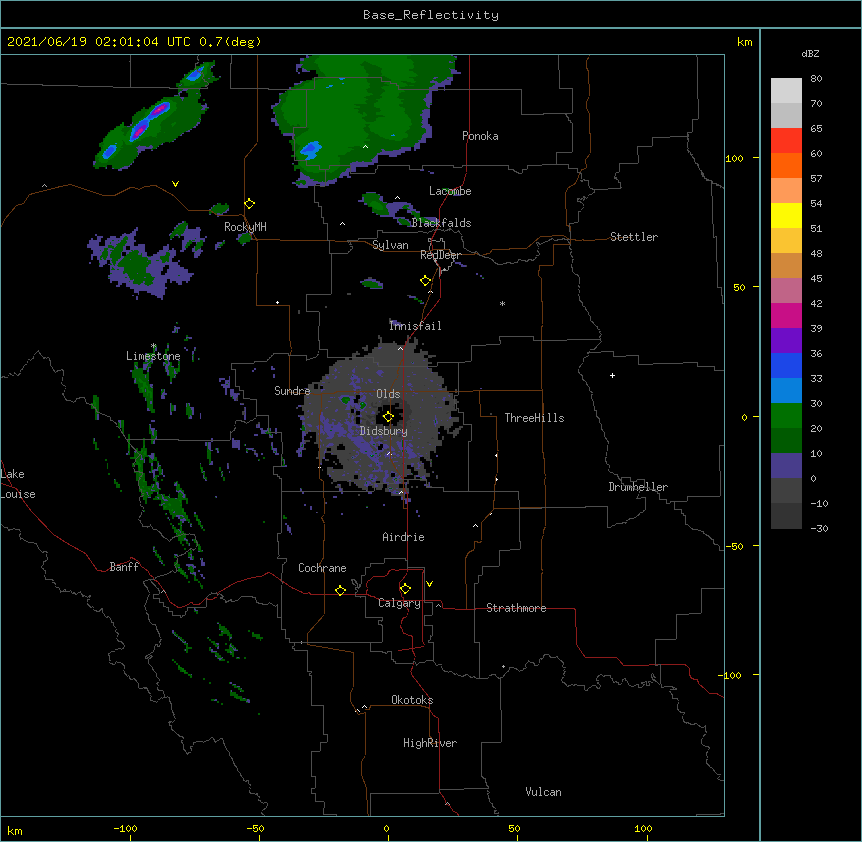Image resolution: width=862 pixels, height=842 pixels.
Task: Click the Innisfail city label
Action: (415, 326)
